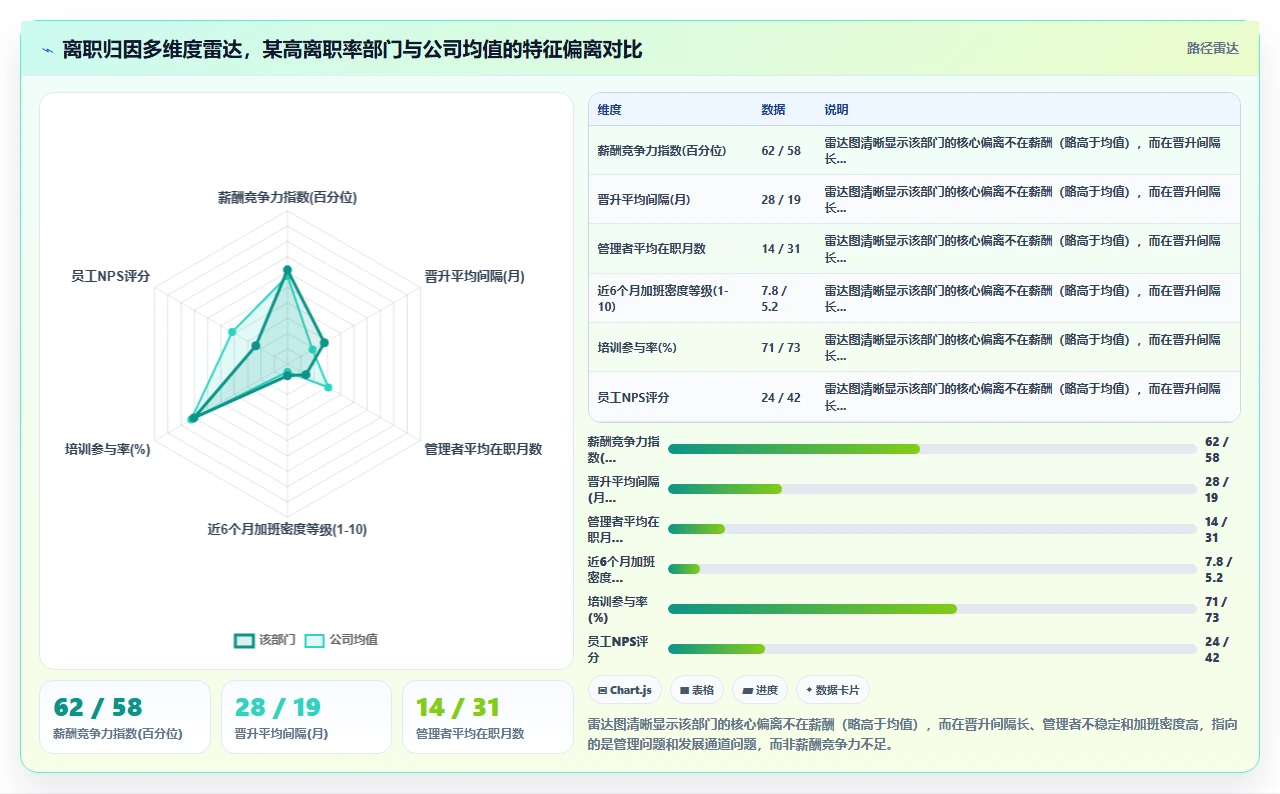The height and width of the screenshot is (794, 1280).
Task: Click the 晋升平均间隔 progress bar
Action: pyautogui.click(x=932, y=489)
